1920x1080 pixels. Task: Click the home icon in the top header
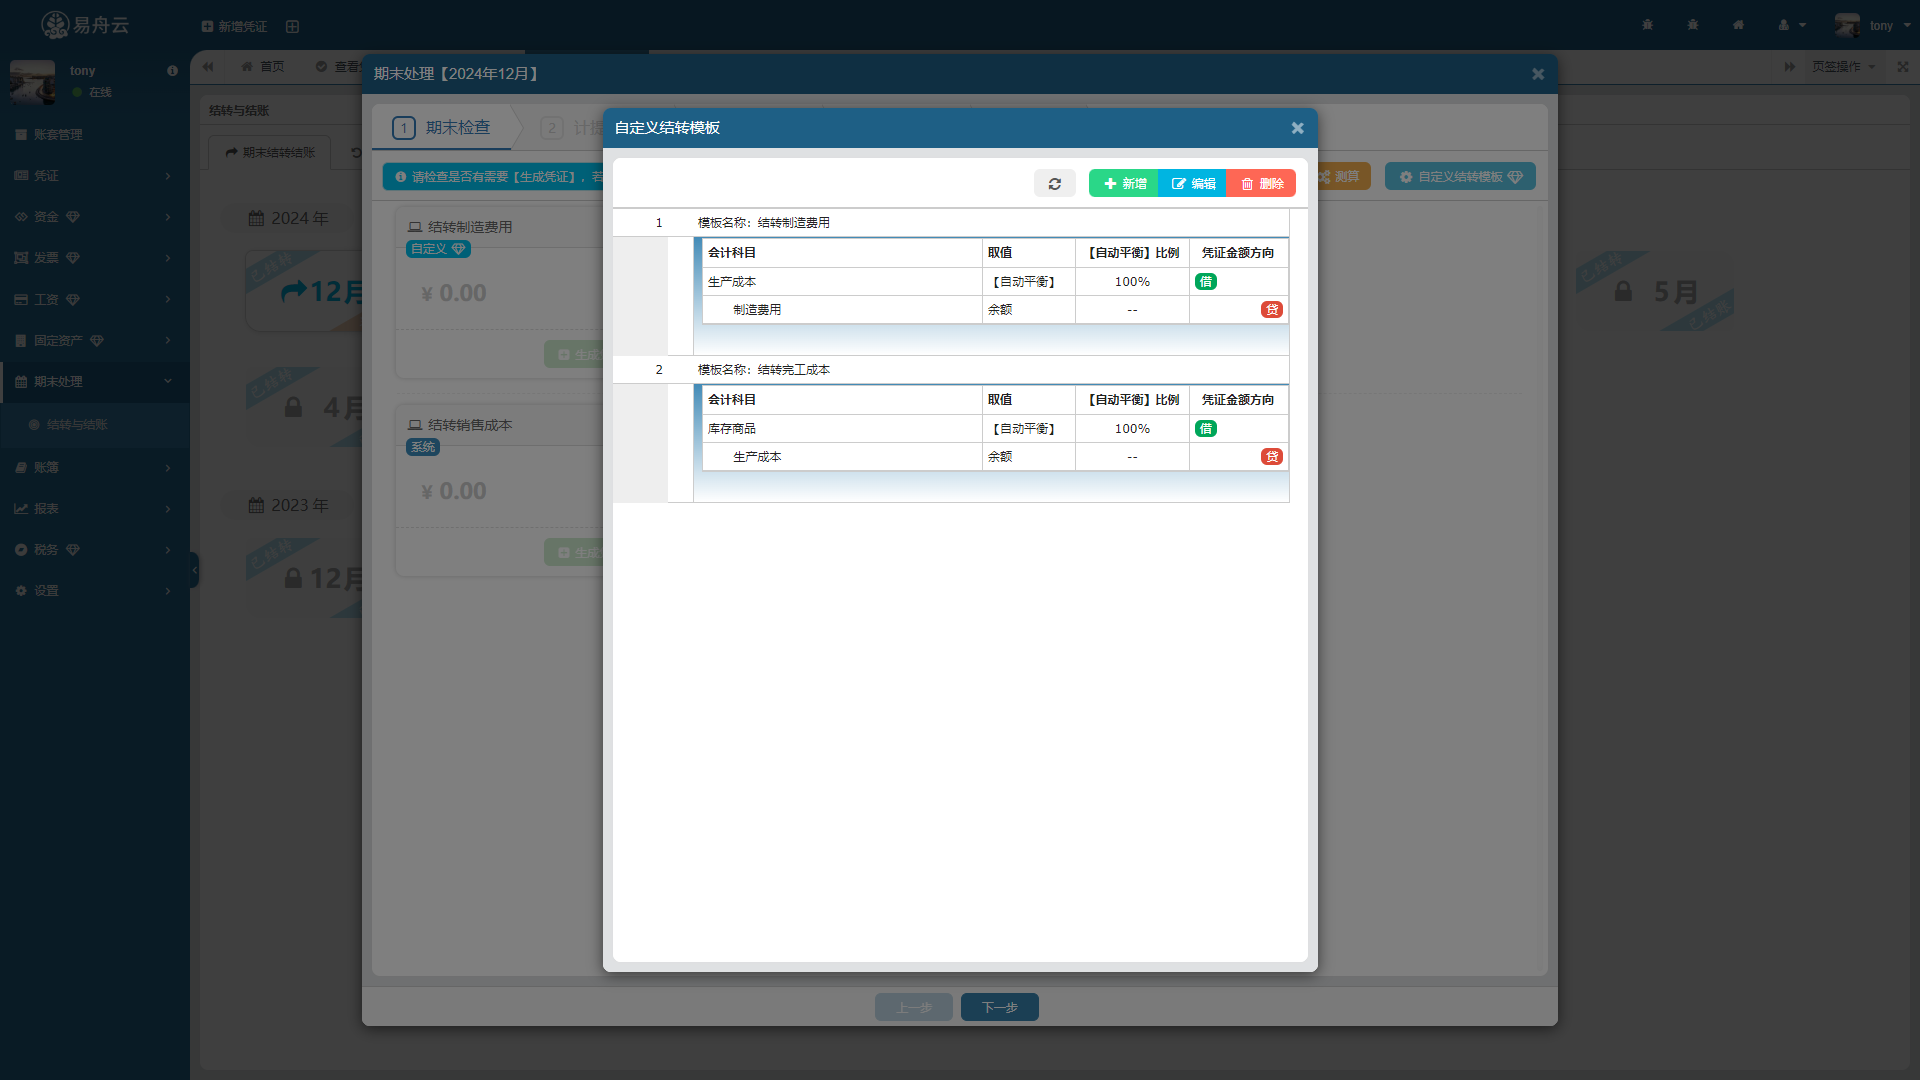(x=1738, y=25)
